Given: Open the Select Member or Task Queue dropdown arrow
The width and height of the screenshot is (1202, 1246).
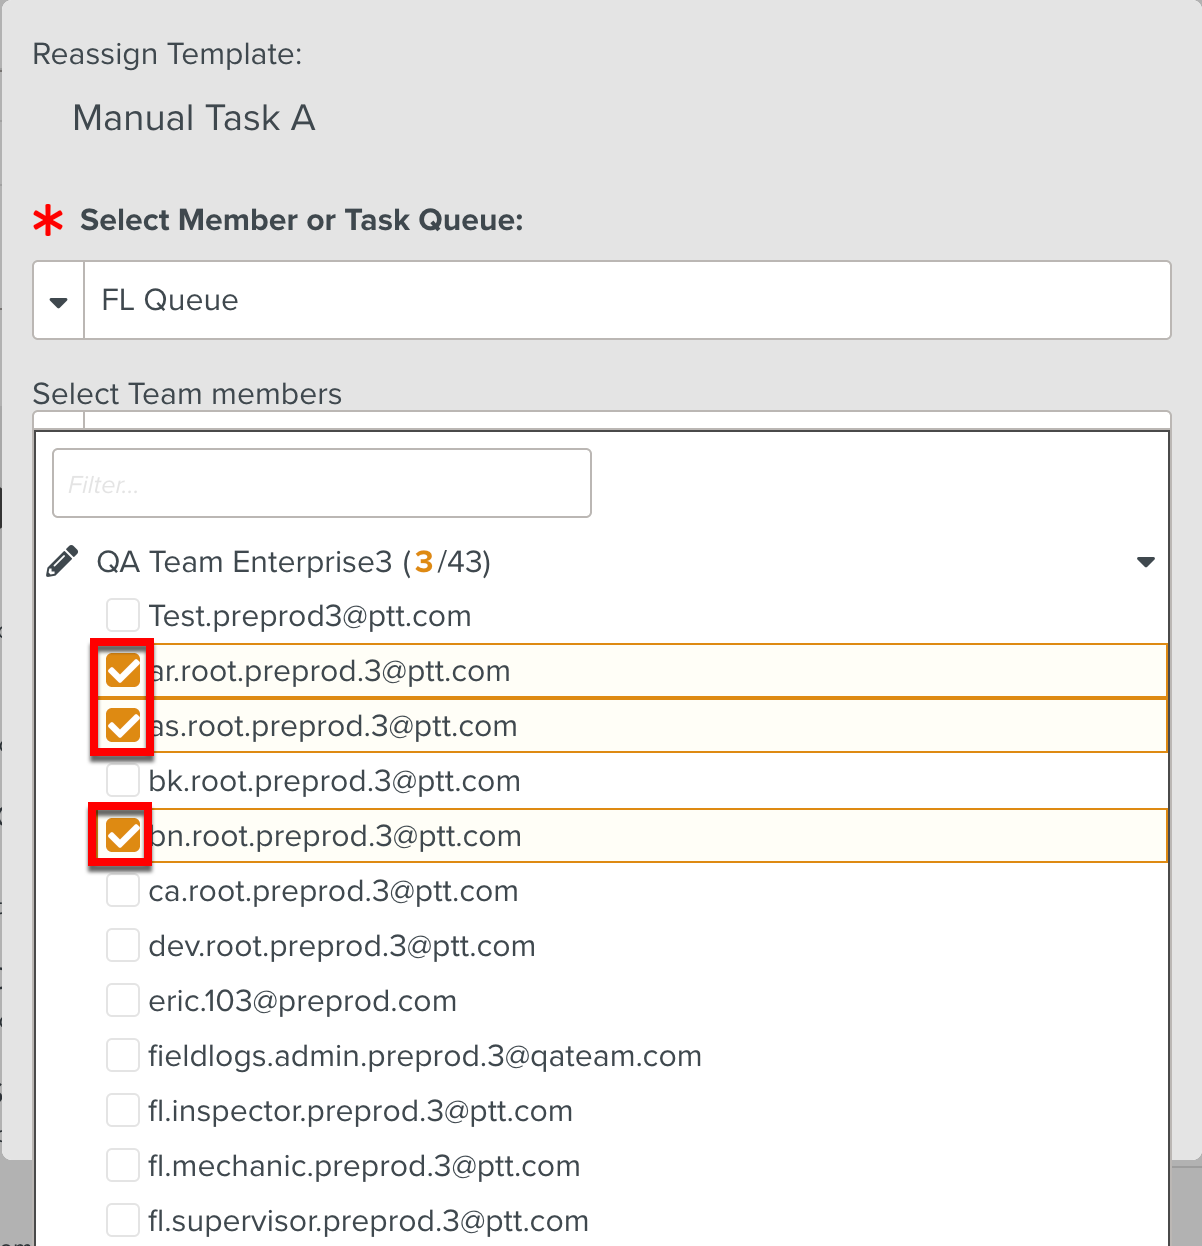Looking at the screenshot, I should coord(59,301).
